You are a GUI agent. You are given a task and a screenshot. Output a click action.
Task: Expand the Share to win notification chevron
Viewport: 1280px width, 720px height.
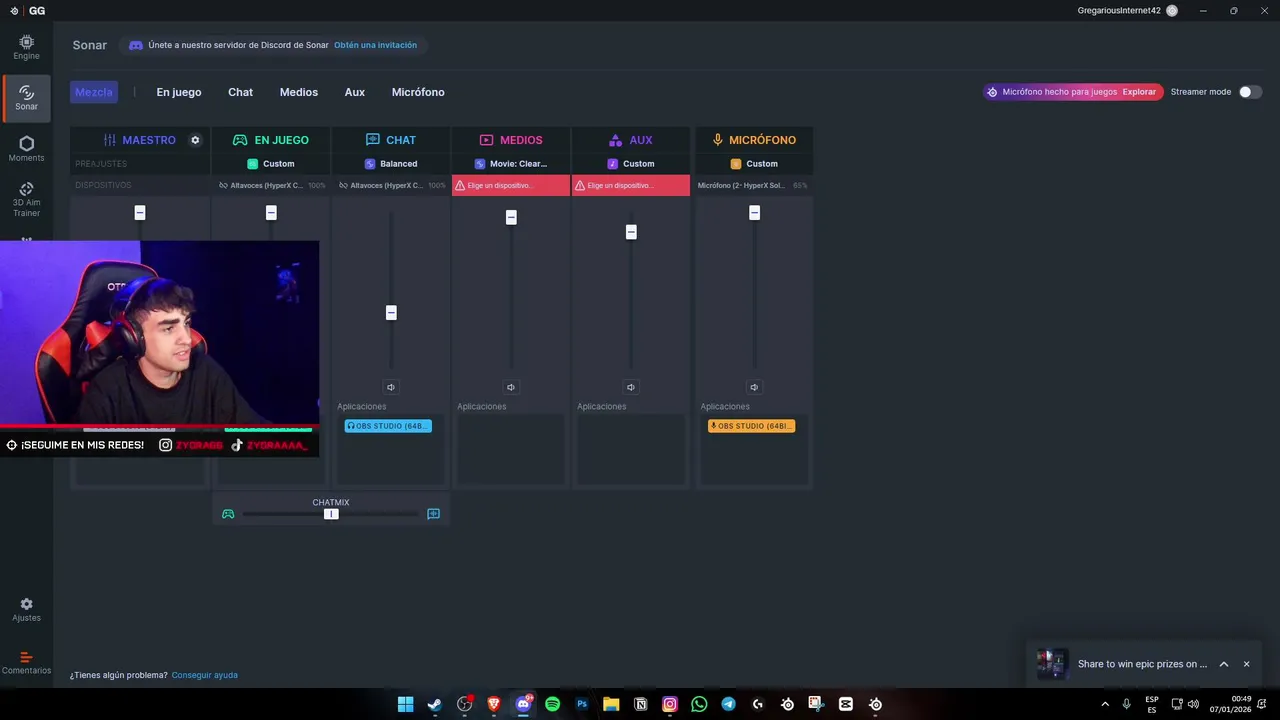coord(1223,664)
